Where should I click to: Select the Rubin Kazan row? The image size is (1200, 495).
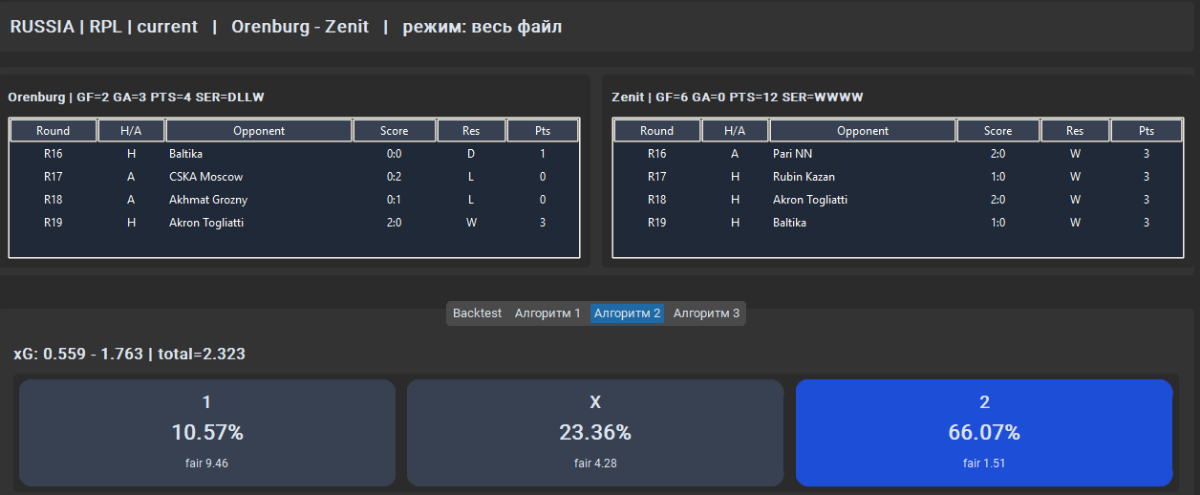(x=897, y=177)
